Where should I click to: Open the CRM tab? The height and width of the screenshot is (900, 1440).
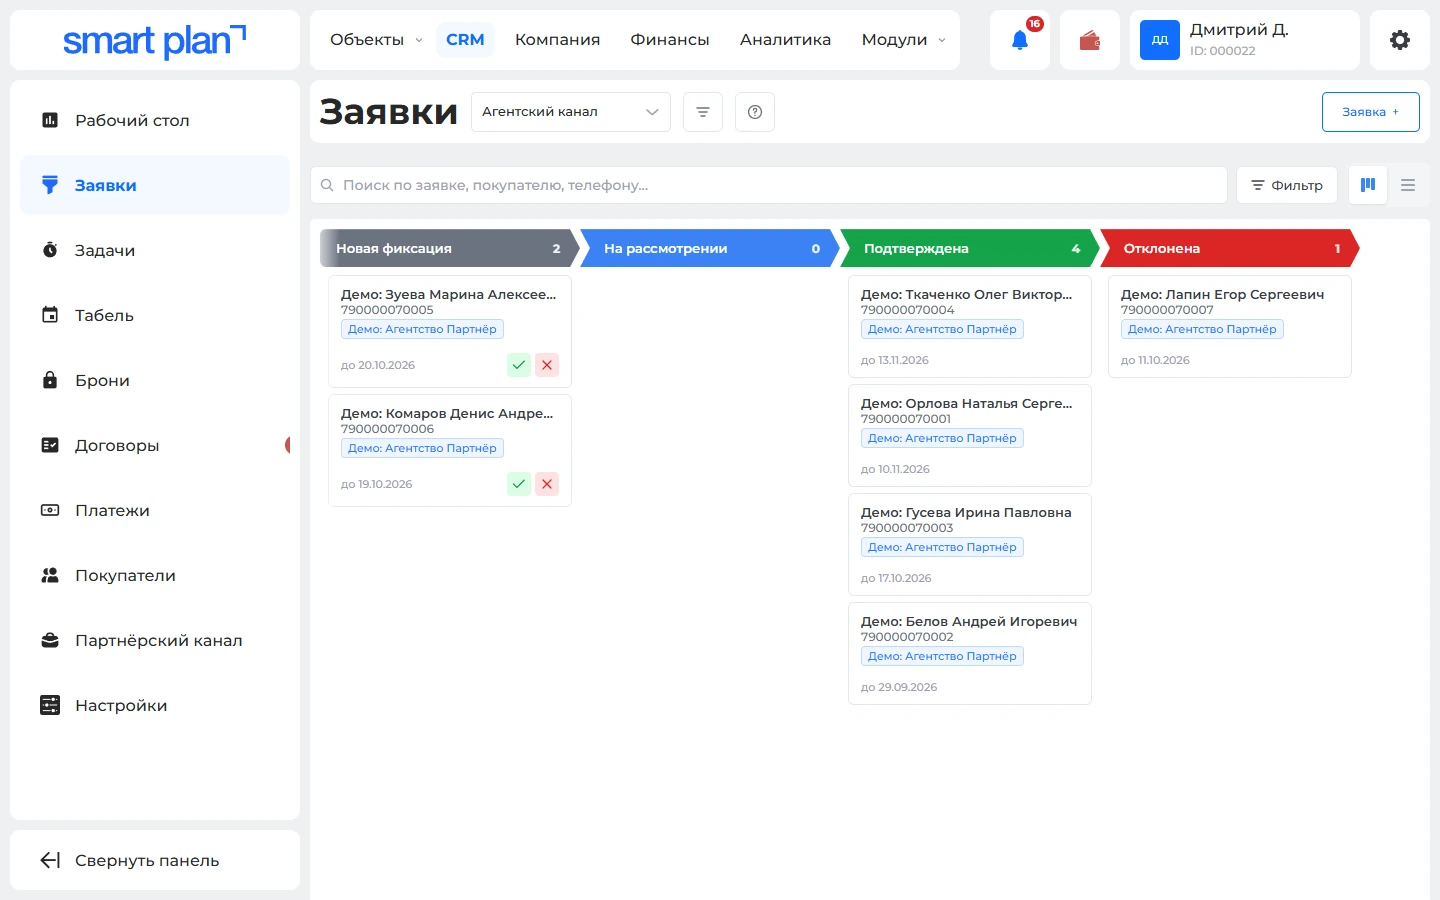(x=465, y=40)
